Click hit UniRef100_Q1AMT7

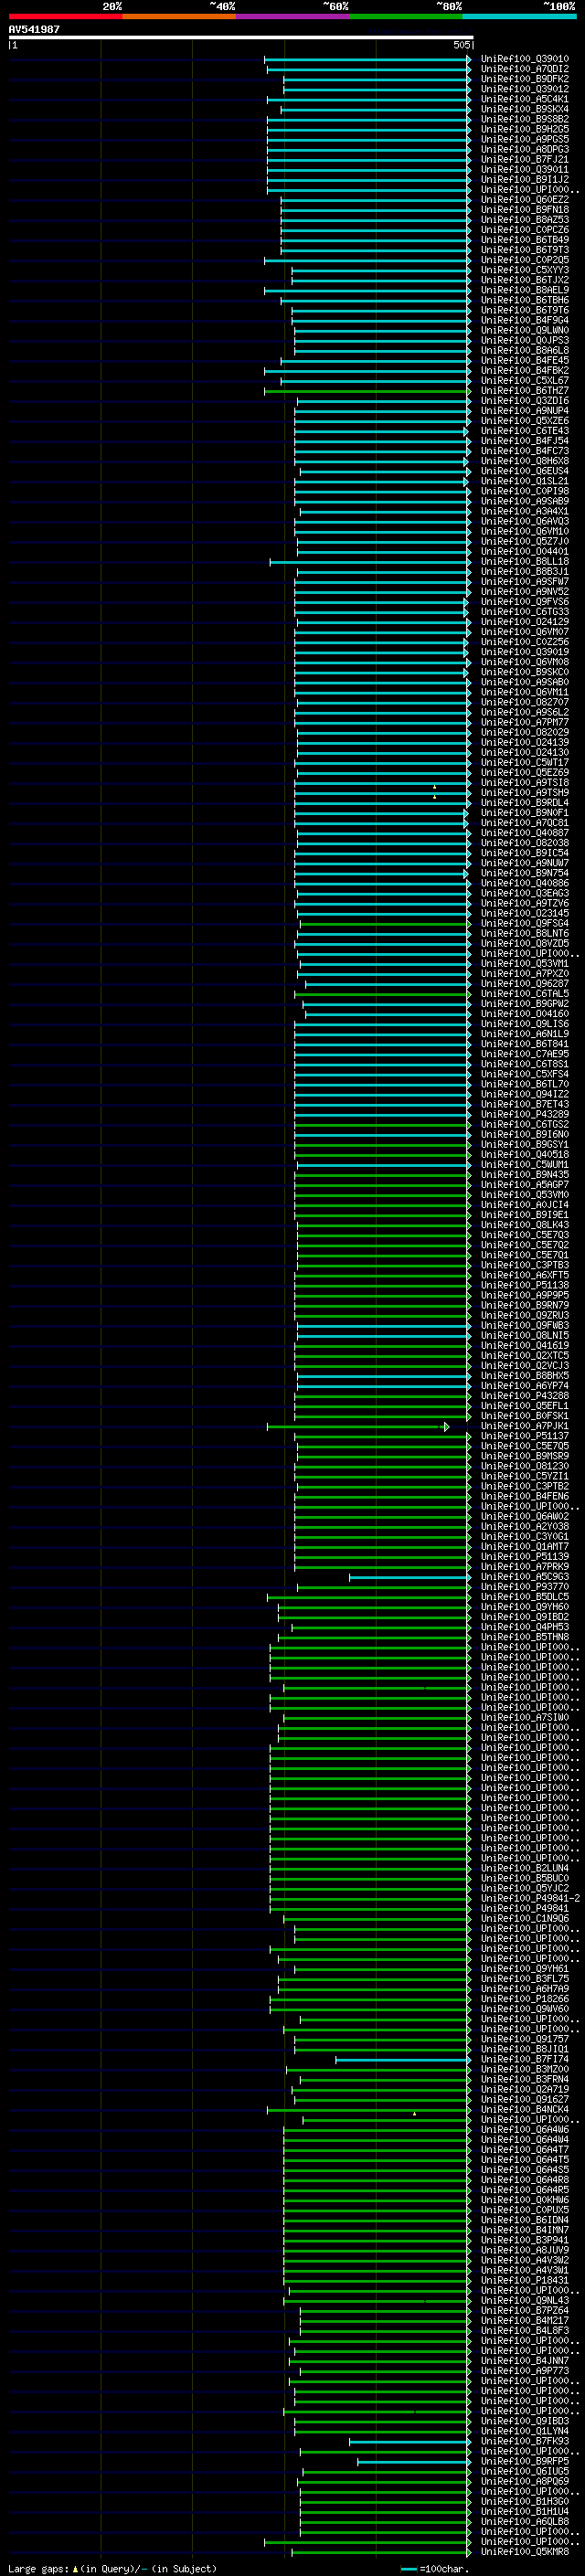tap(525, 1546)
